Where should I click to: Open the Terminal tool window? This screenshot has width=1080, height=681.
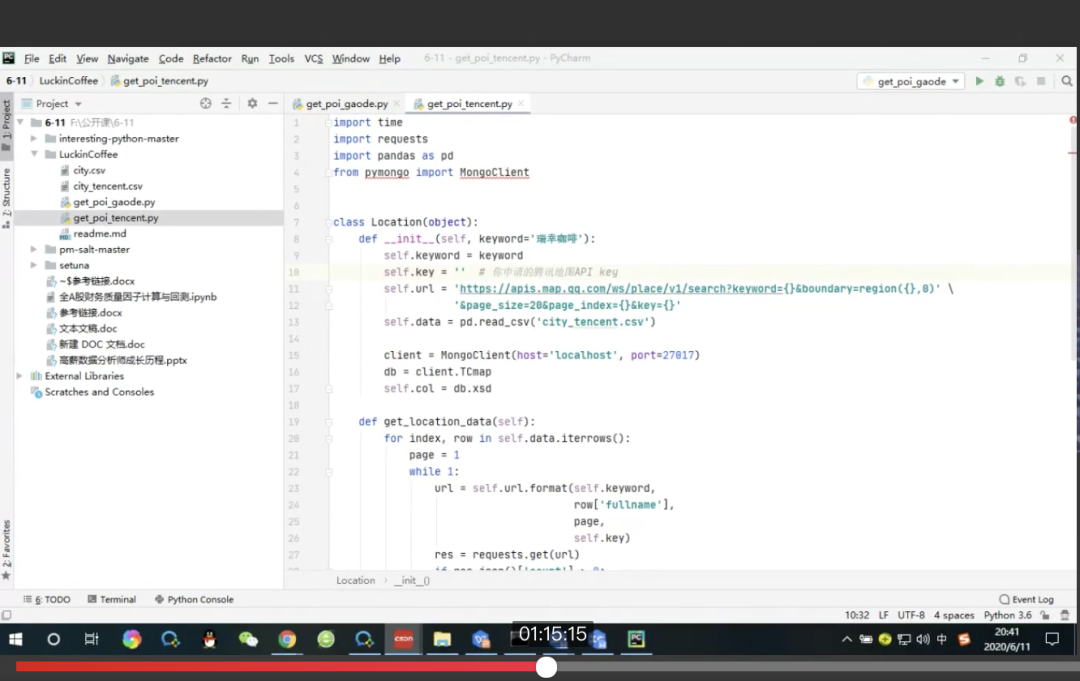coord(112,598)
